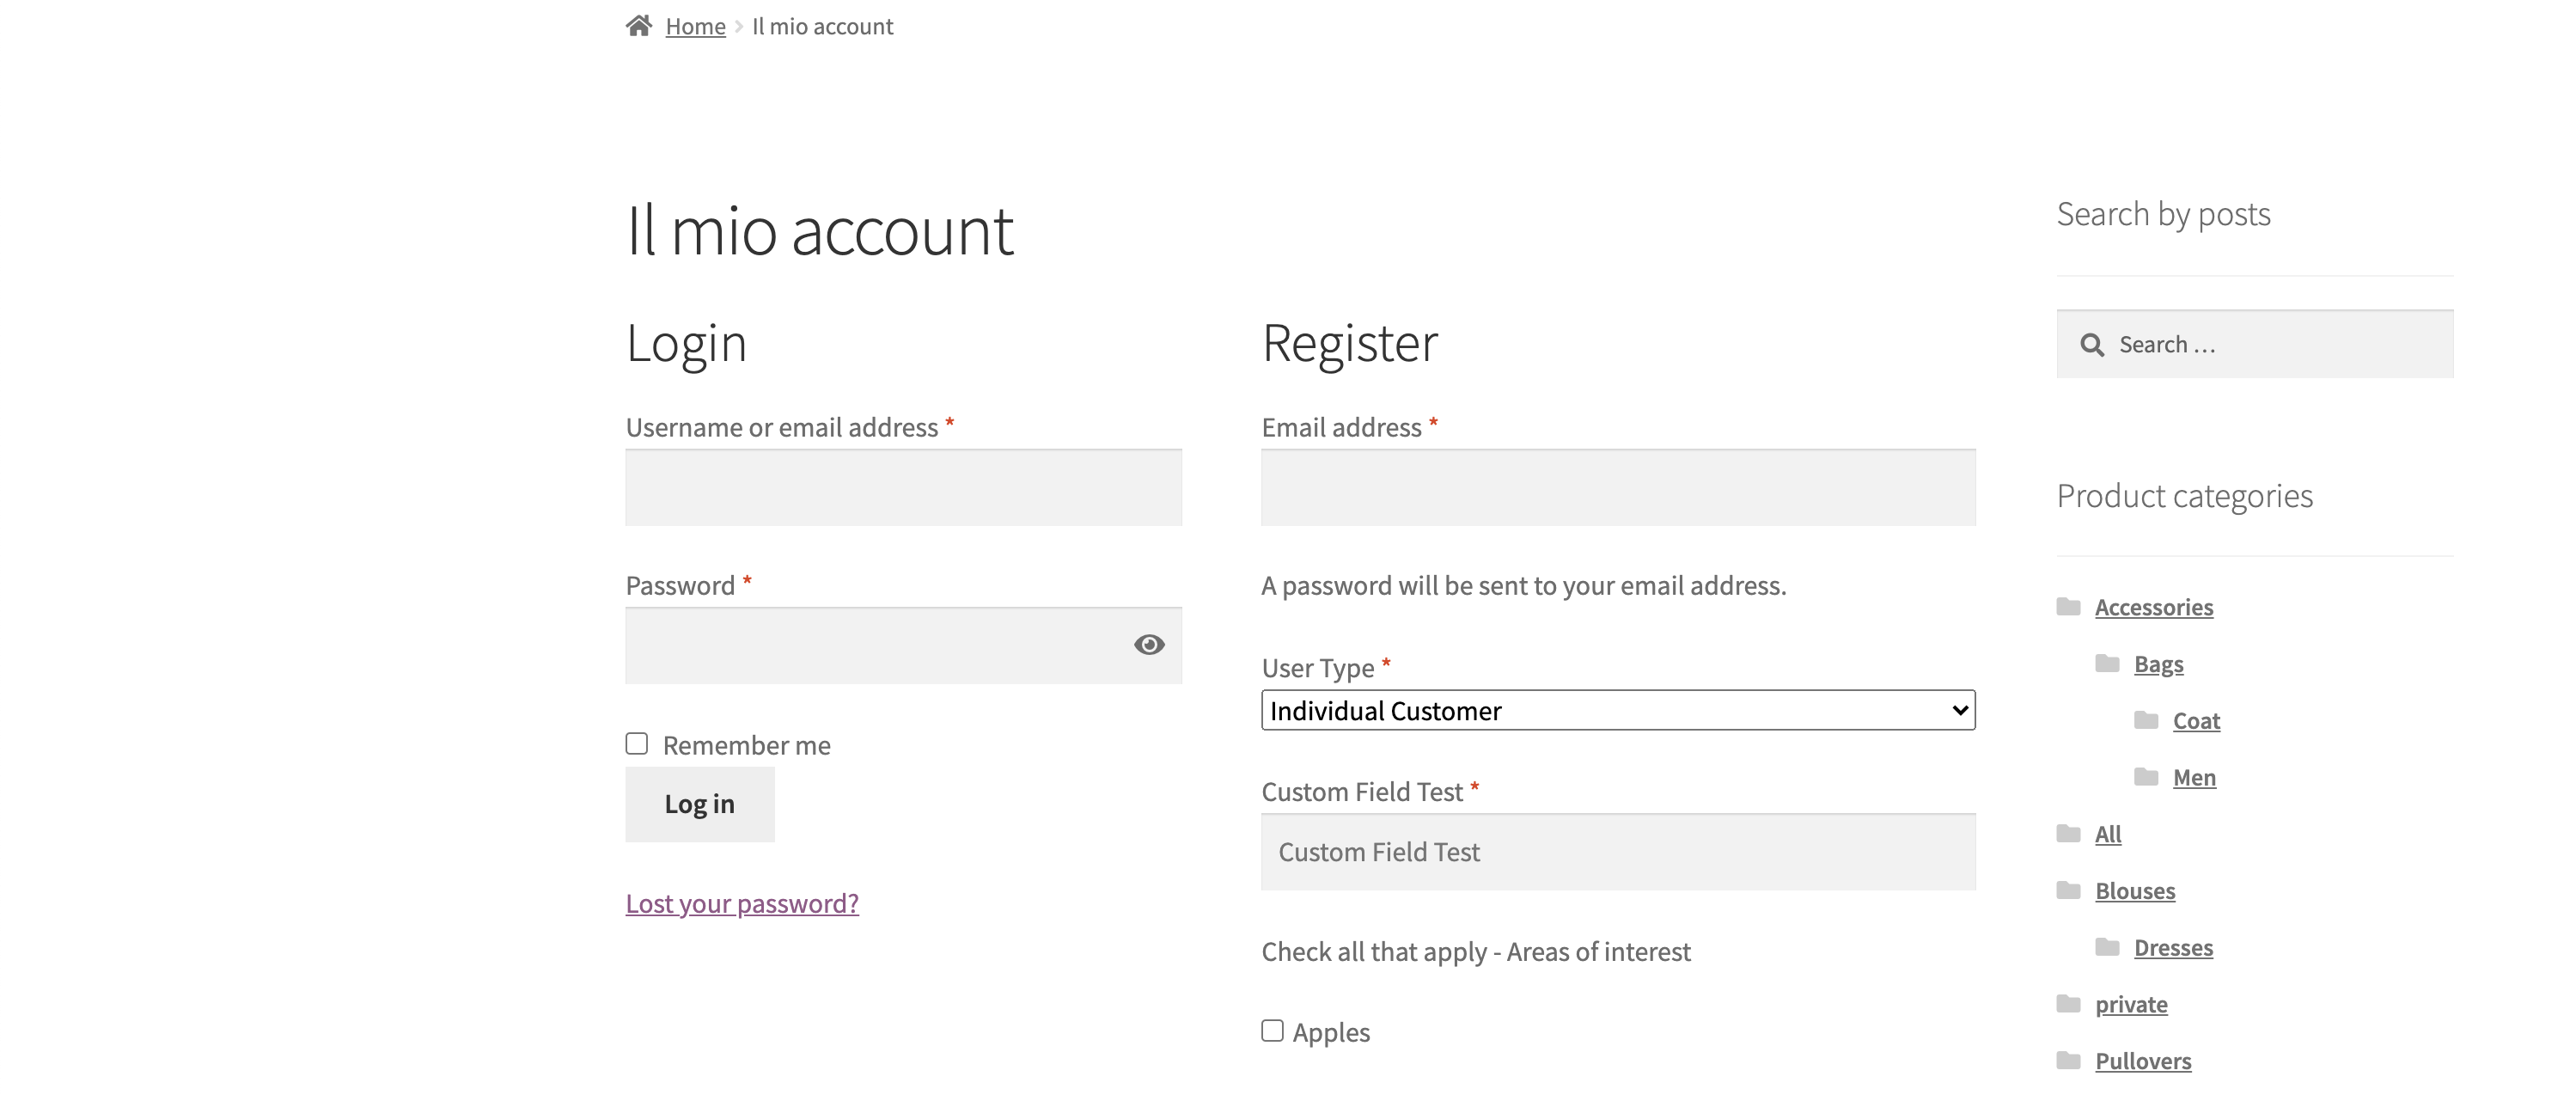This screenshot has height=1095, width=2576.
Task: Focus the Custom Field Test input
Action: [1618, 852]
